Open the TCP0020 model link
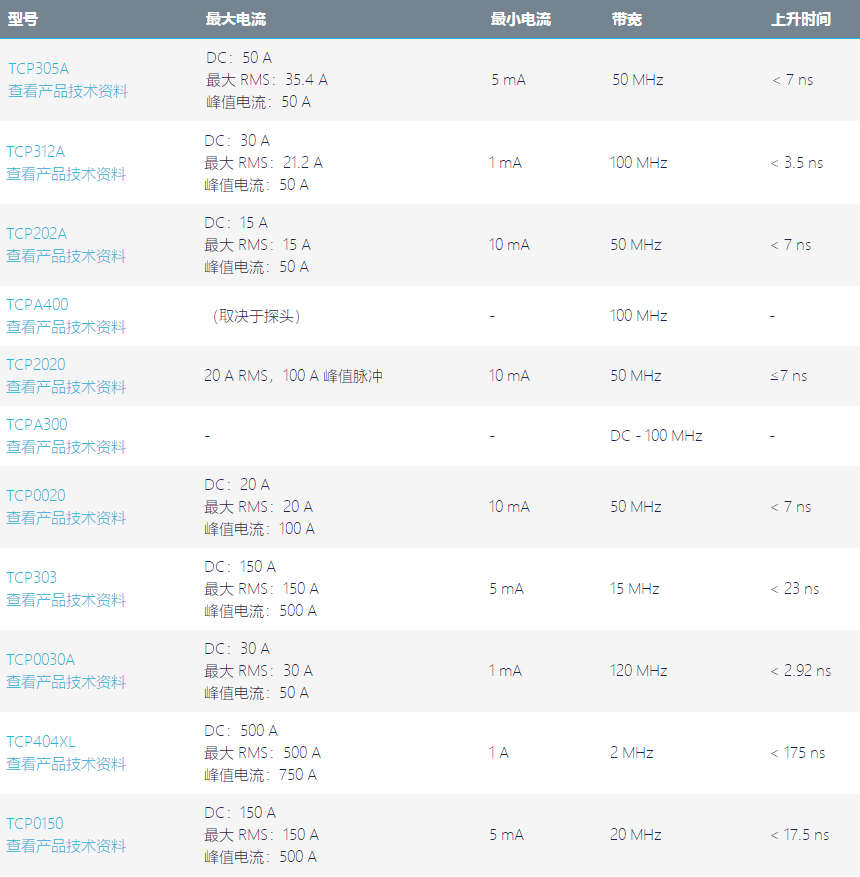 coord(36,496)
